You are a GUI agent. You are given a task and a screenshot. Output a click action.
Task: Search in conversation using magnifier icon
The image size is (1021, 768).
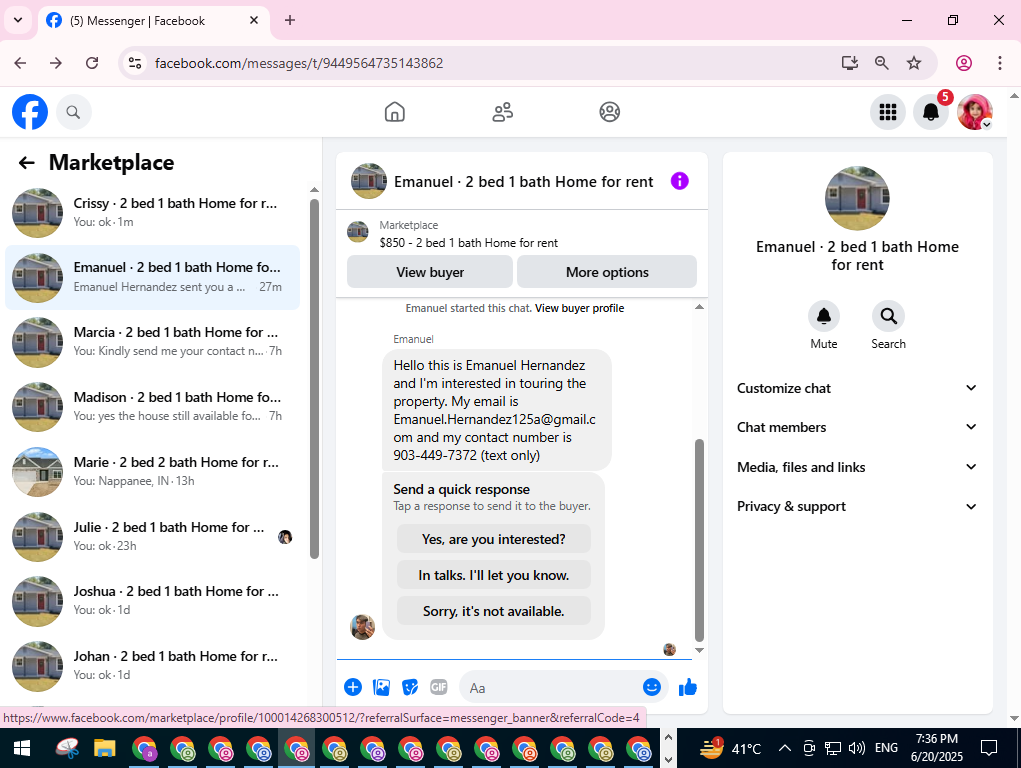(888, 317)
